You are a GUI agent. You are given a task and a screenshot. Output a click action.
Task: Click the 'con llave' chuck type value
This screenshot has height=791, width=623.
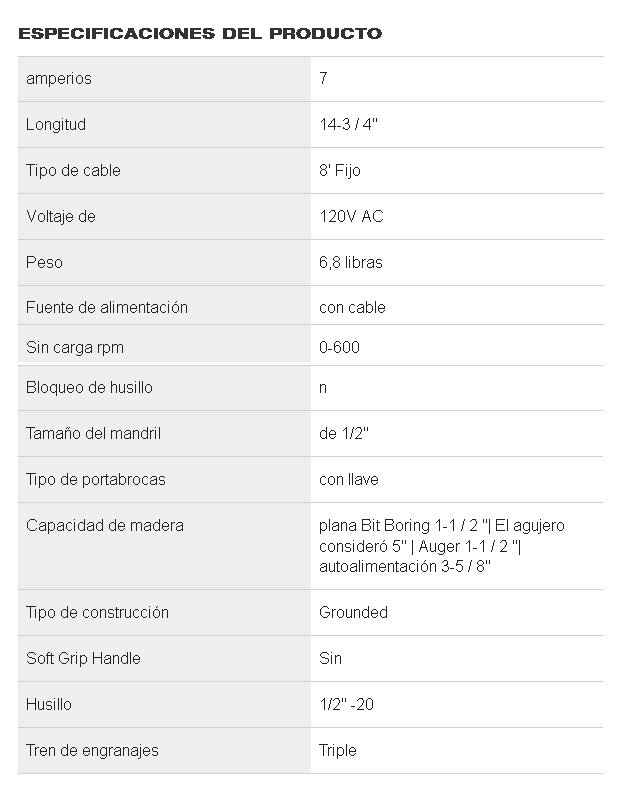click(x=349, y=480)
